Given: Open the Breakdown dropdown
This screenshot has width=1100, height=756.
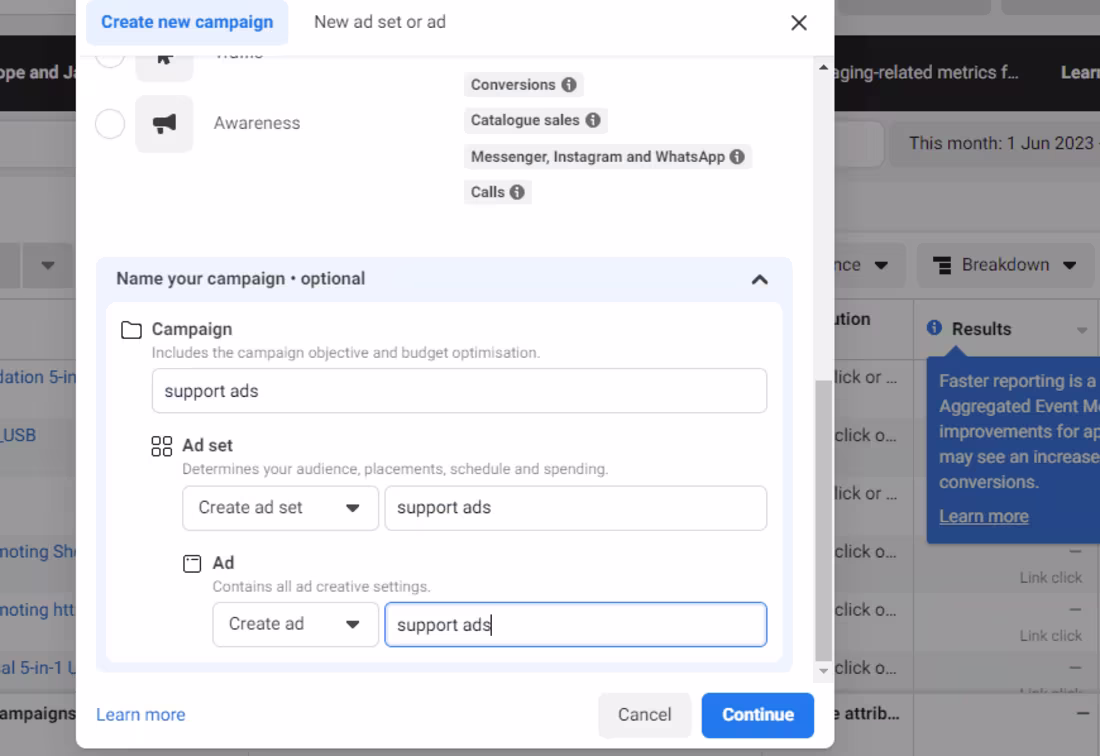Looking at the screenshot, I should pyautogui.click(x=1005, y=264).
